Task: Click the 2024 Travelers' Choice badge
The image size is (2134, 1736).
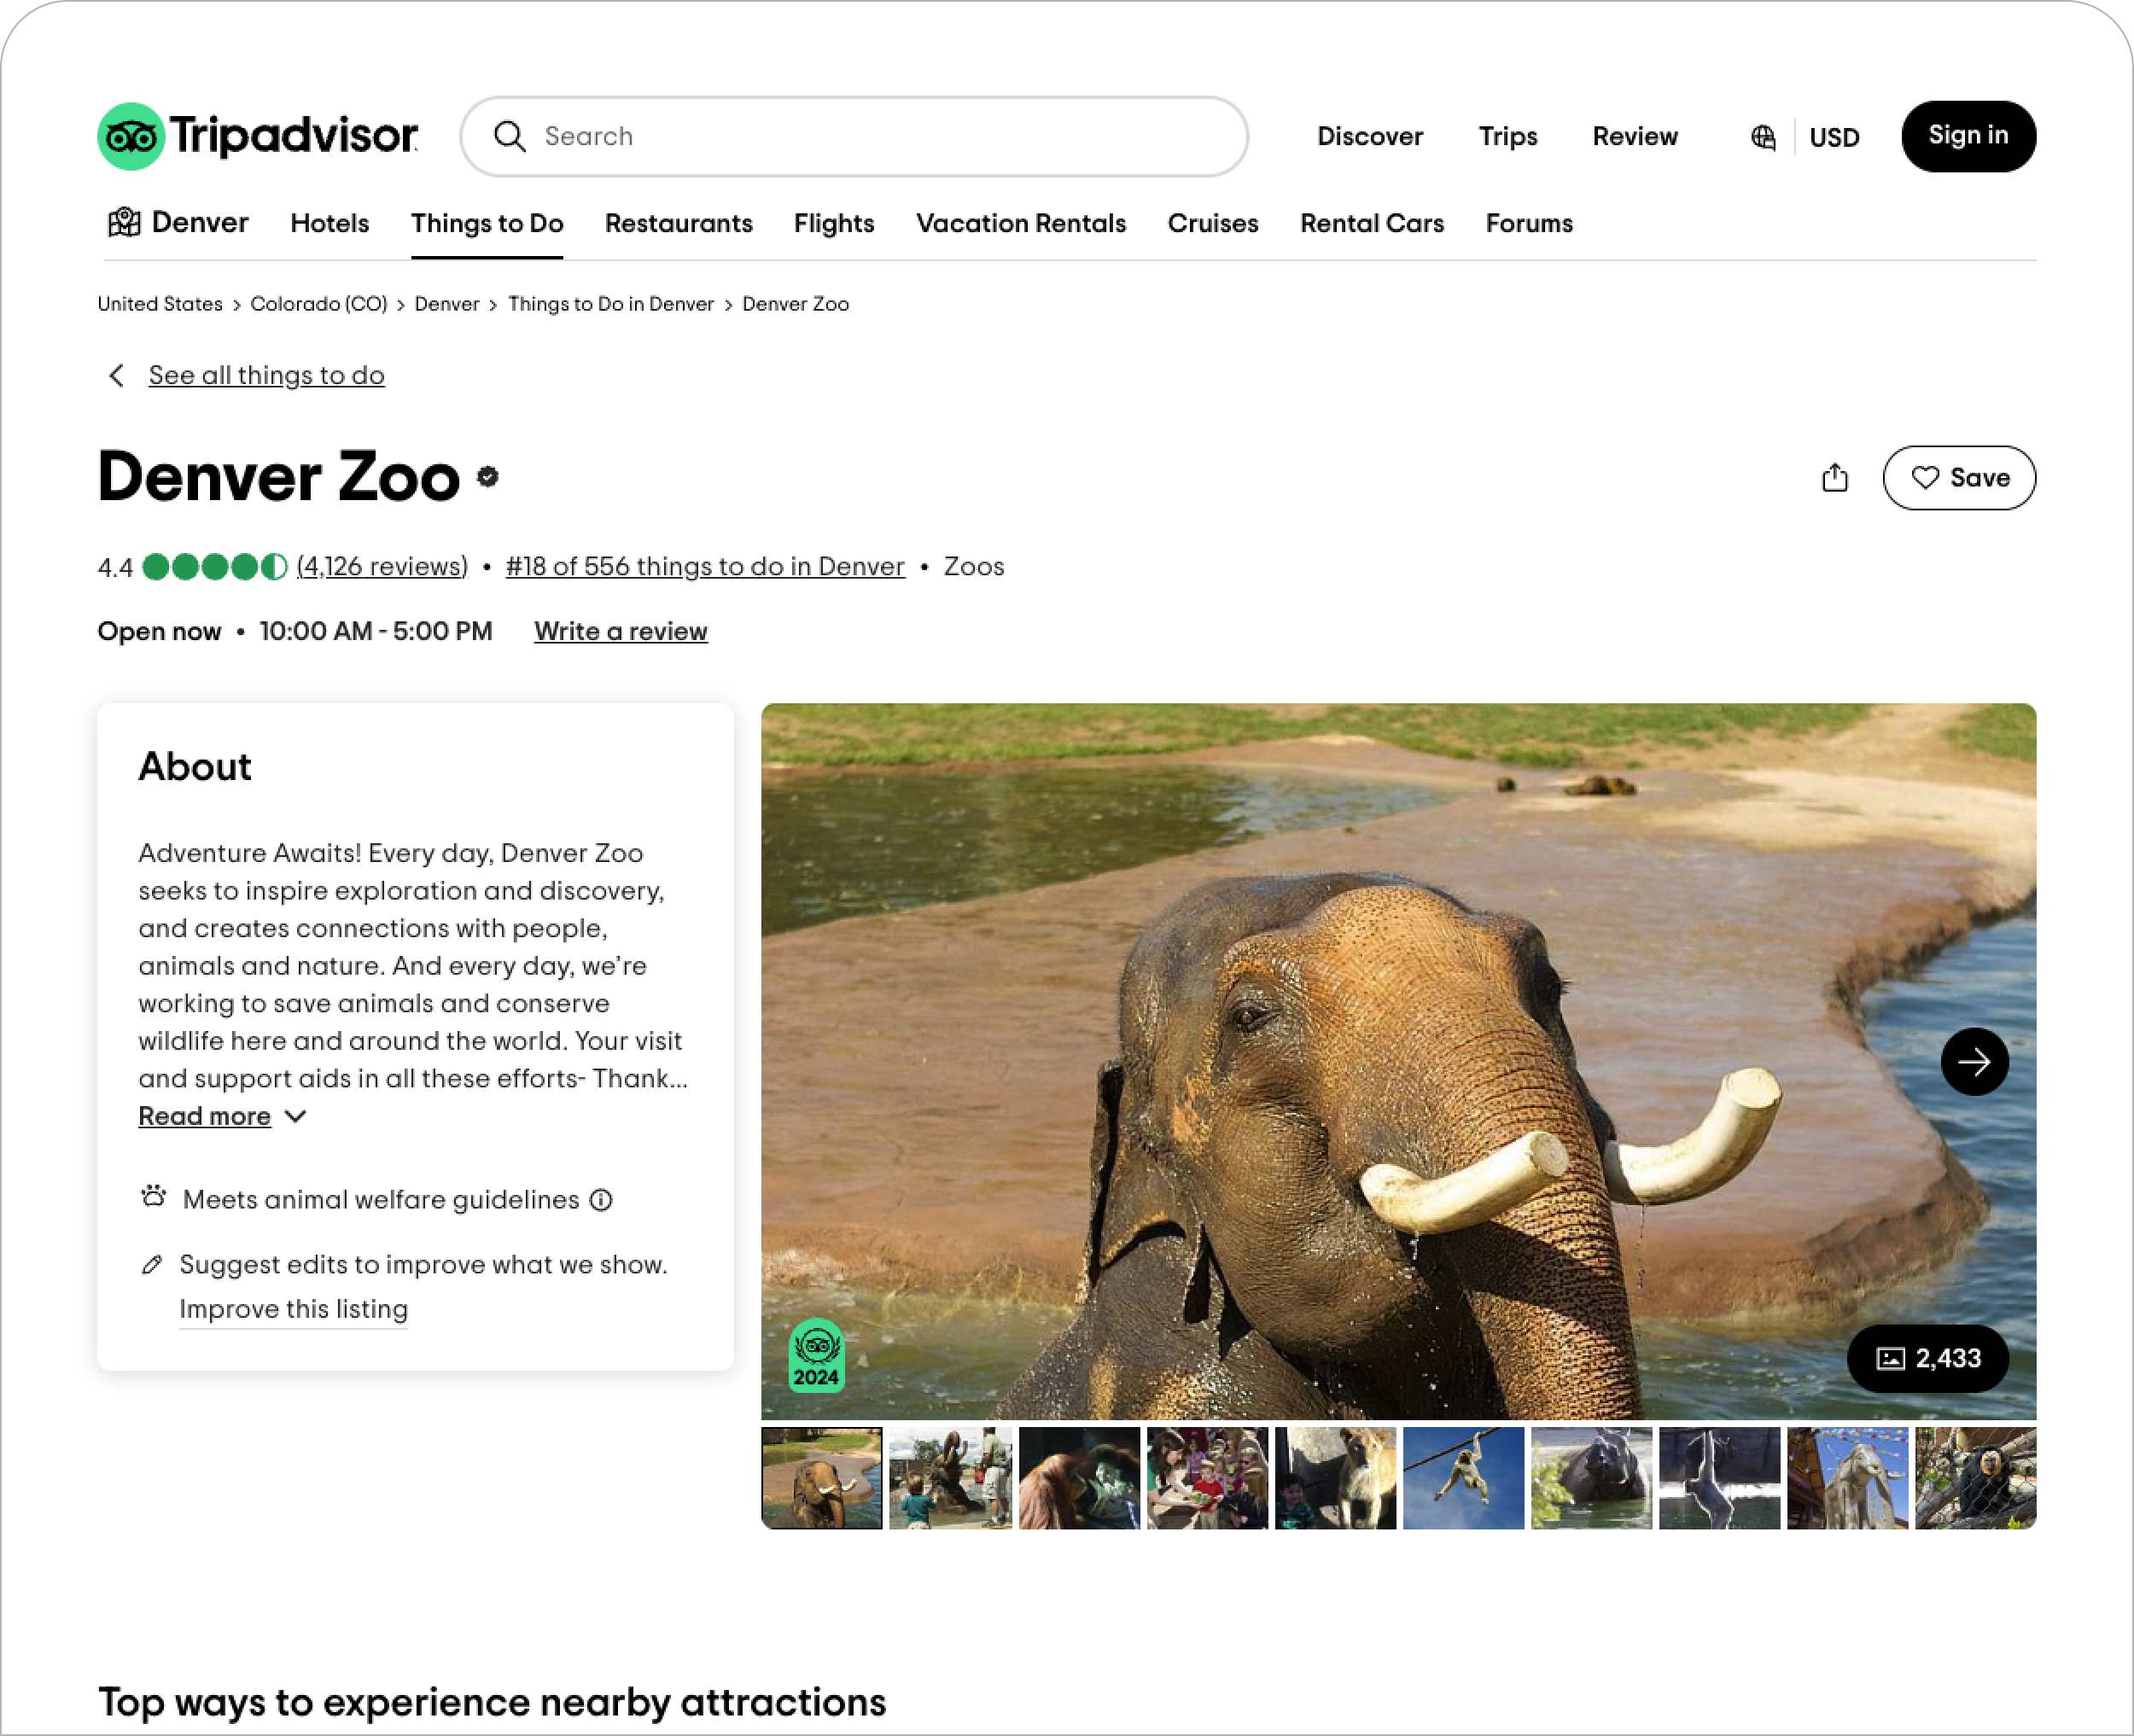Action: [x=817, y=1356]
